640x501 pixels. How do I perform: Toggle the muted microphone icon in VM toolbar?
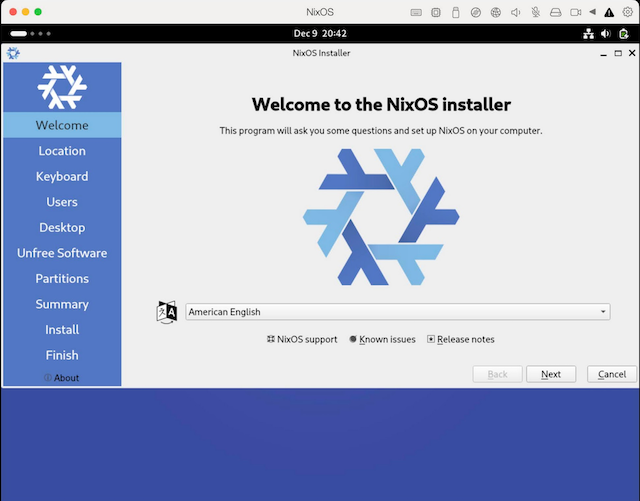[x=536, y=13]
